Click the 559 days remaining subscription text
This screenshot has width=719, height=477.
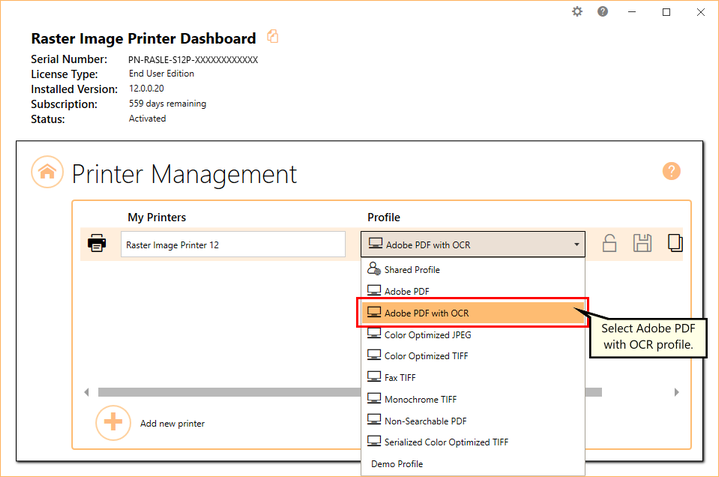pyautogui.click(x=167, y=104)
